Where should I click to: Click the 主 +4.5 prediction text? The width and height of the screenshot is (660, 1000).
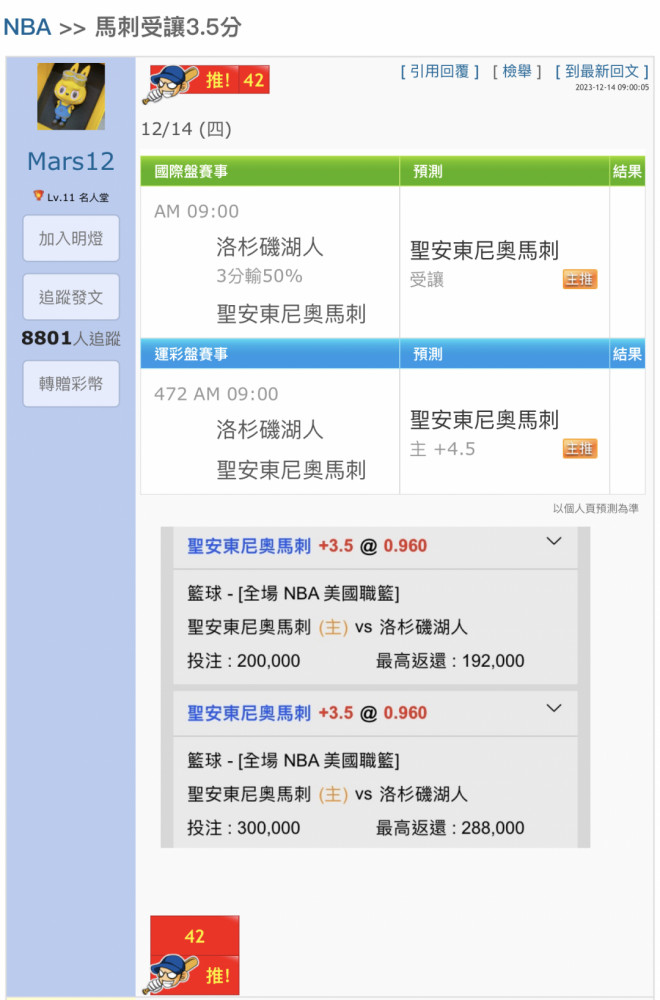[442, 449]
